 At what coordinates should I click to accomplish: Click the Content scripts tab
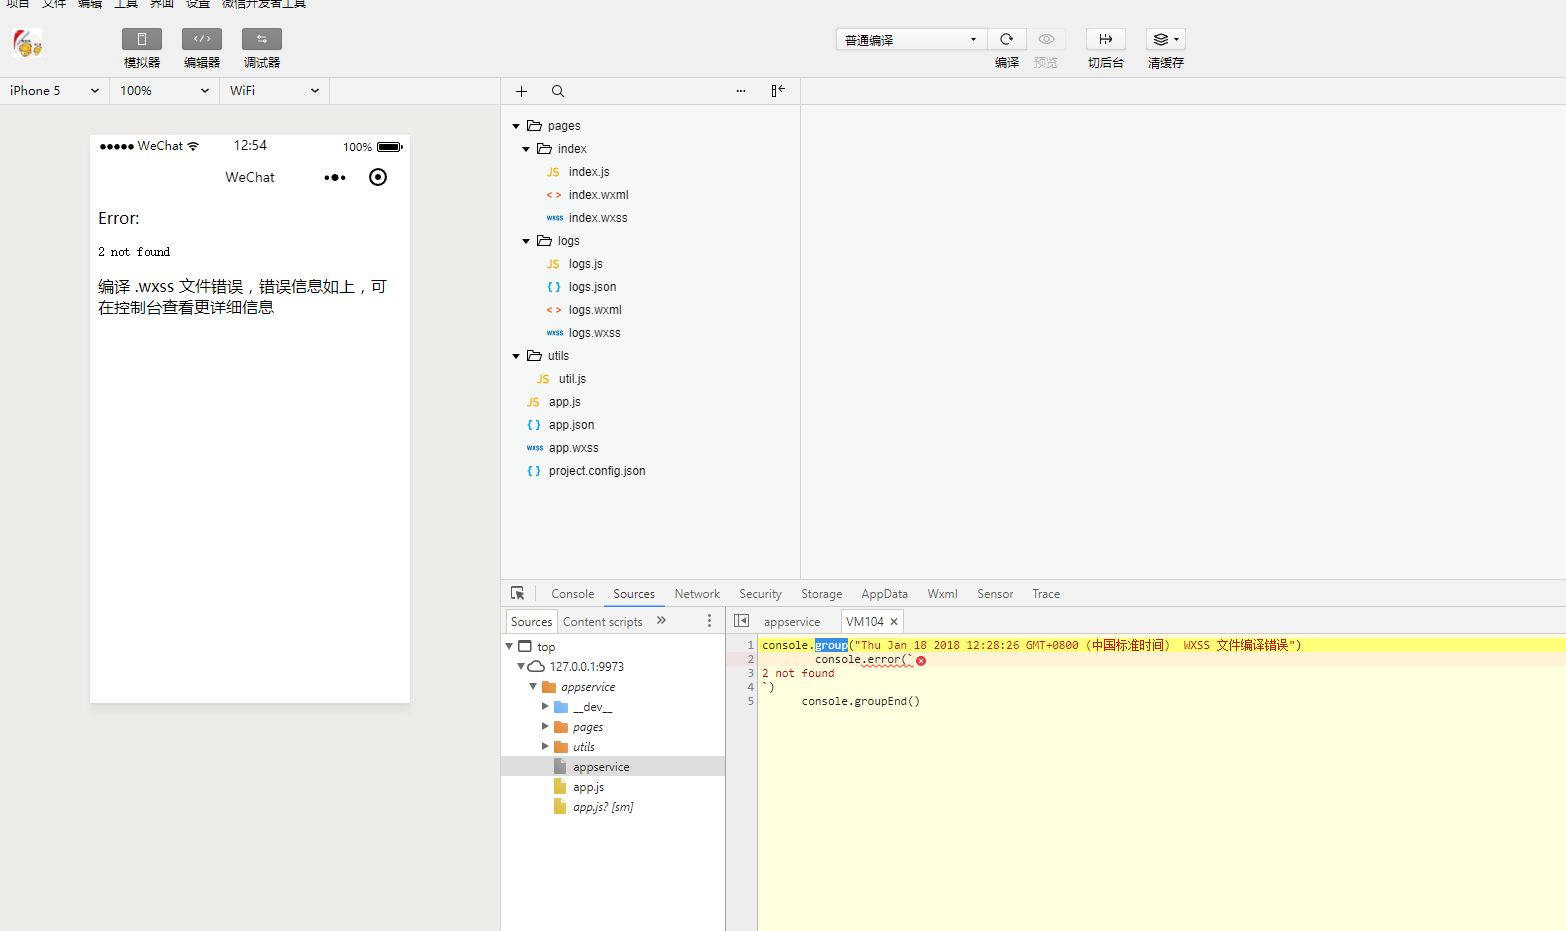click(602, 622)
